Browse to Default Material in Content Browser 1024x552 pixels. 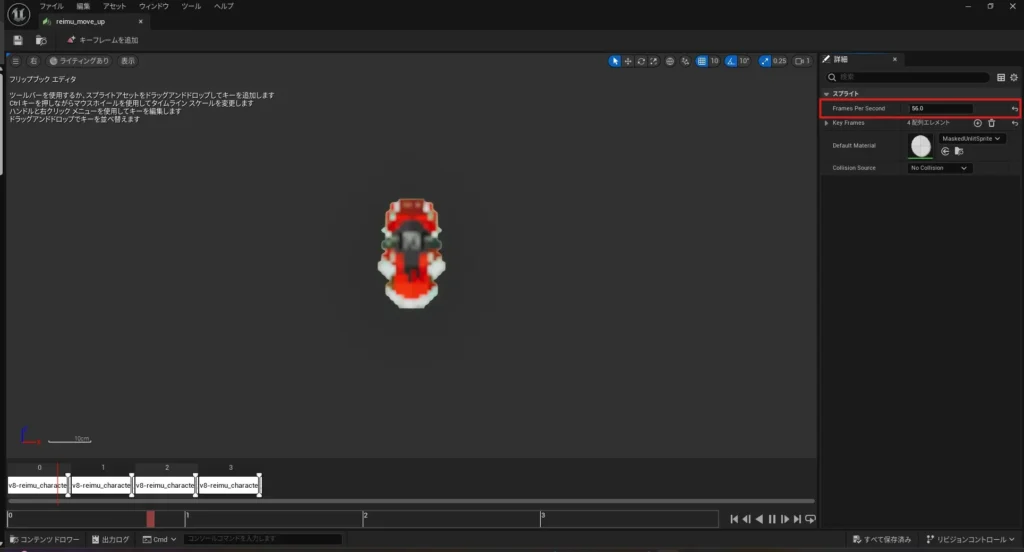(959, 152)
